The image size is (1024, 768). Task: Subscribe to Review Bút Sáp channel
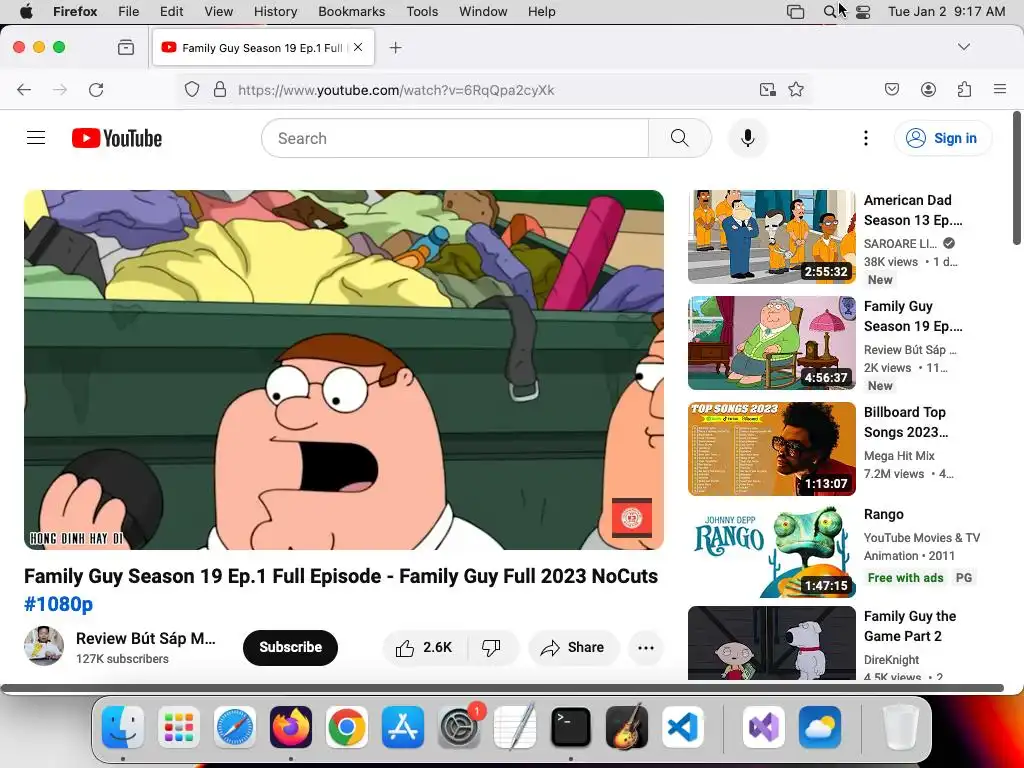click(x=290, y=647)
